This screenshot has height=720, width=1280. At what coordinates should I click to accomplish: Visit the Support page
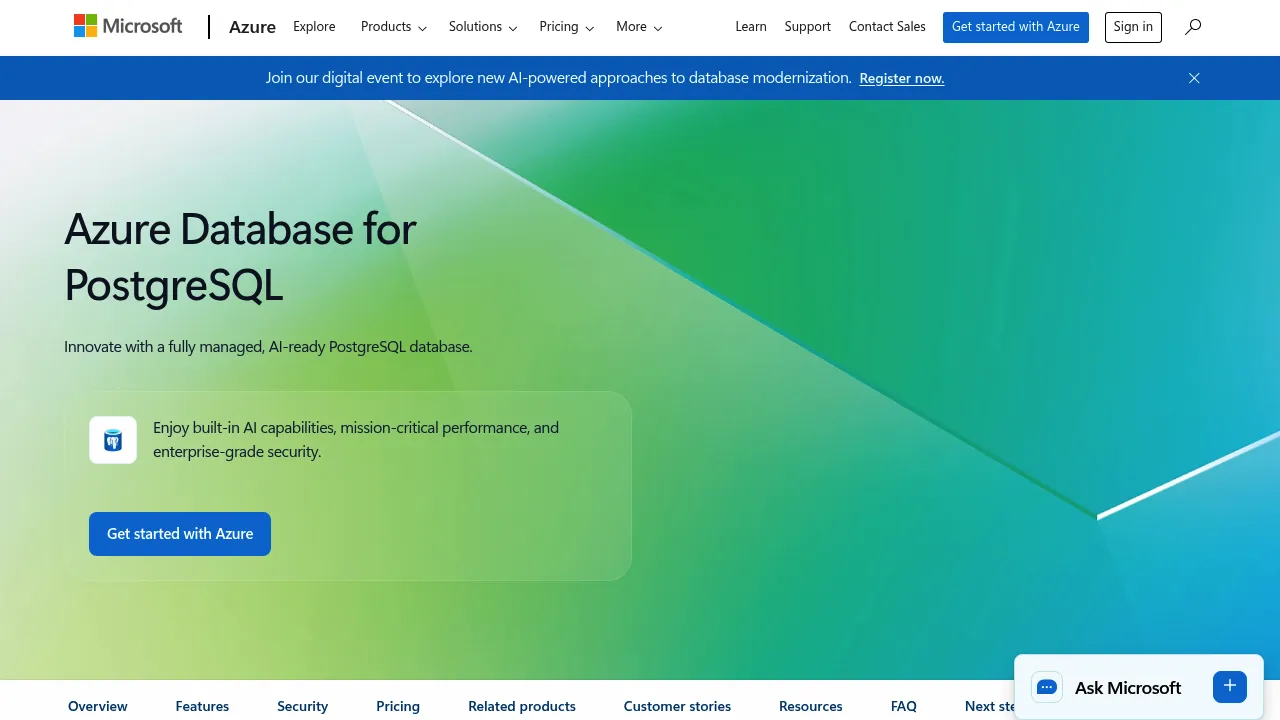pos(808,27)
